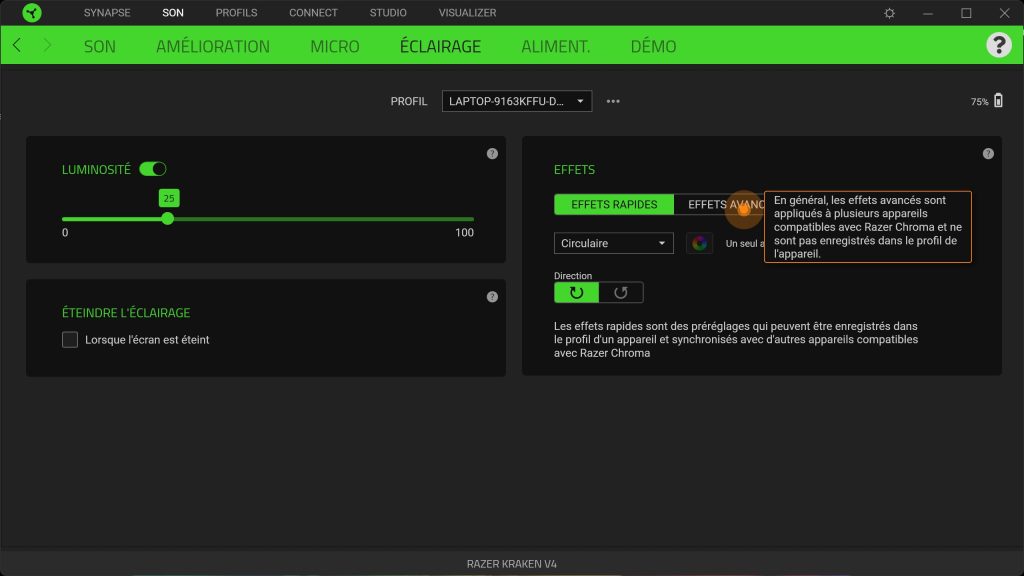
Task: Switch to the SON green tab
Action: pos(99,46)
